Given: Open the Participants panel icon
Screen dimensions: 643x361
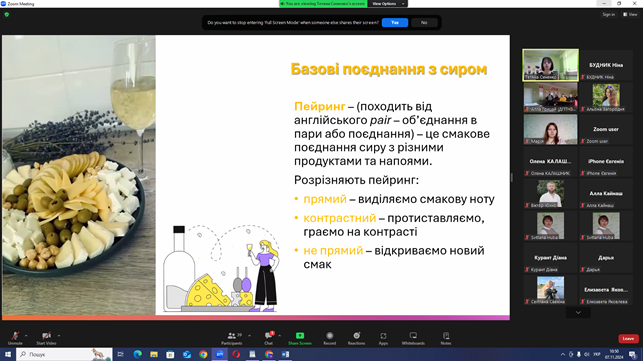Looking at the screenshot, I should point(232,336).
